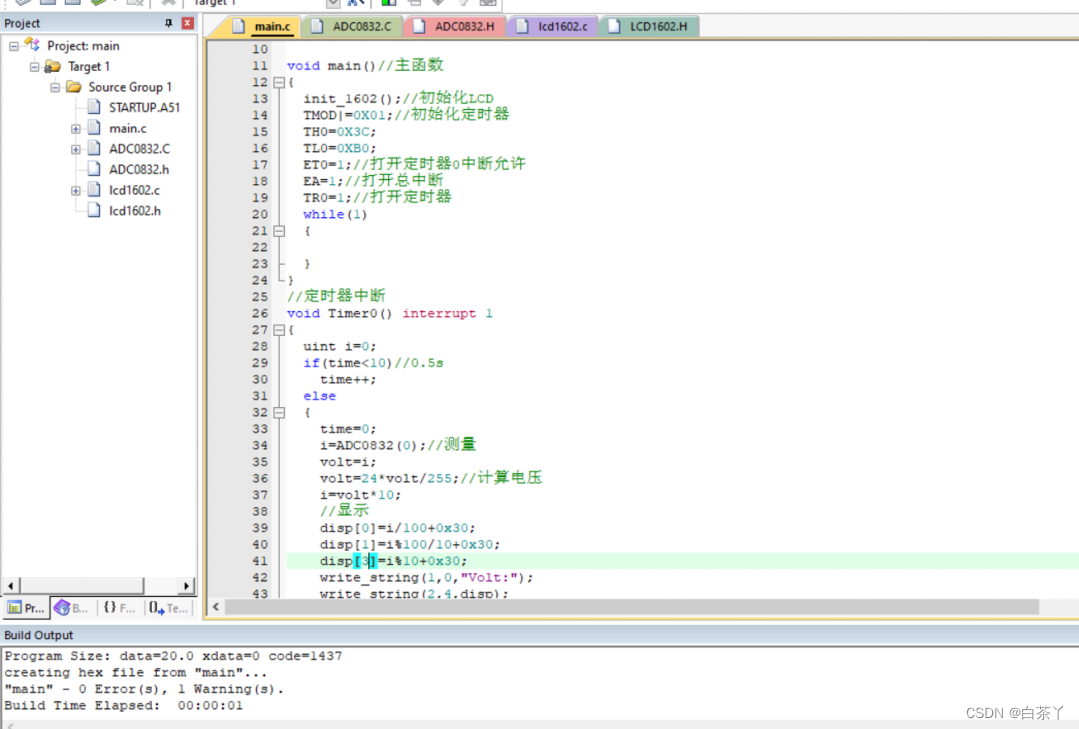Image resolution: width=1079 pixels, height=729 pixels.
Task: Collapse the Project: main root node
Action: pyautogui.click(x=14, y=46)
